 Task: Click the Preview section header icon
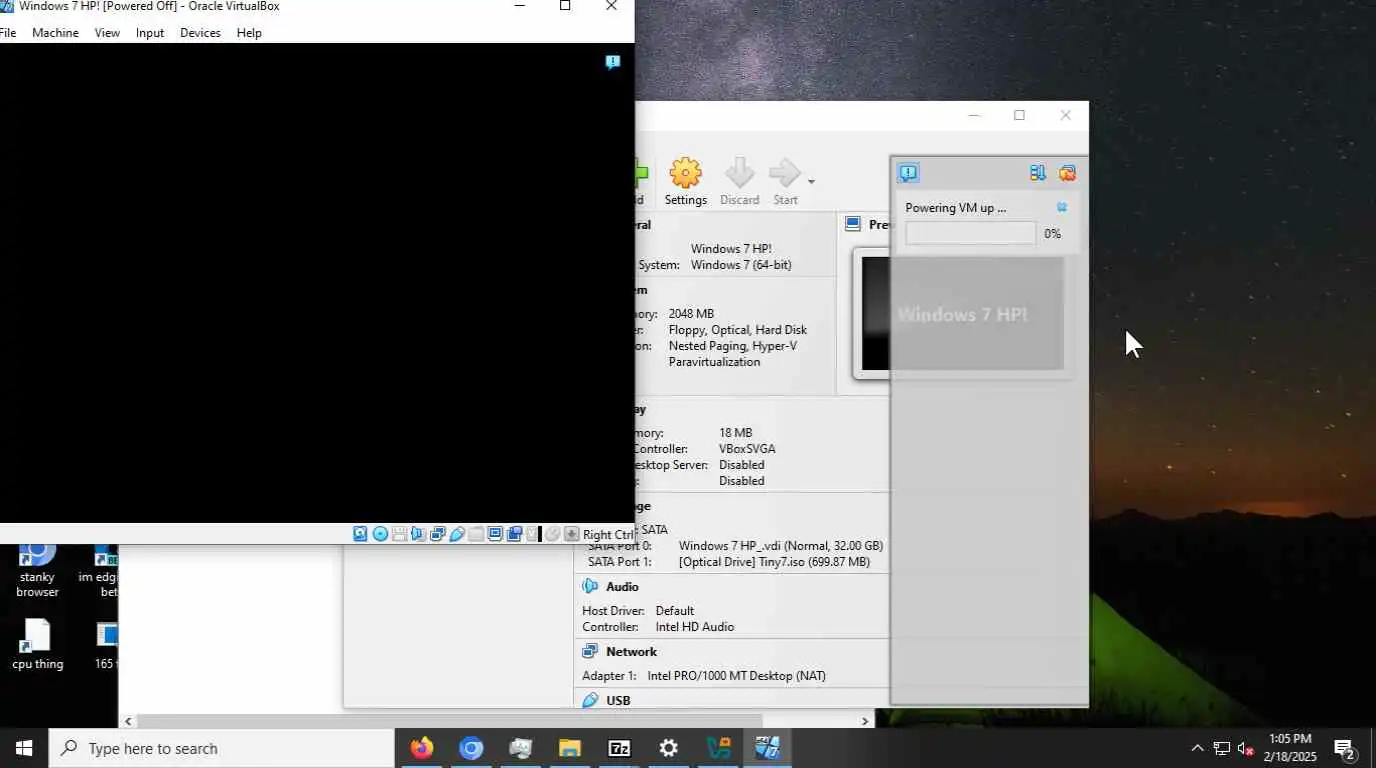[x=853, y=224]
